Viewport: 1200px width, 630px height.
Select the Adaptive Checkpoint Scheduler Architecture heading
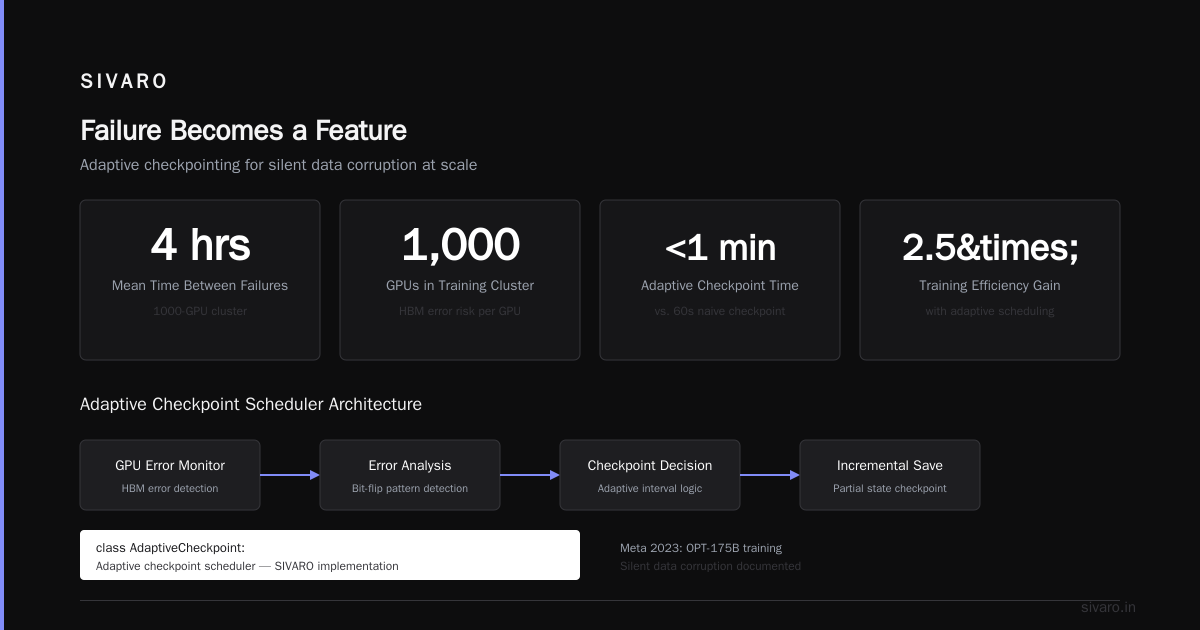[x=251, y=404]
